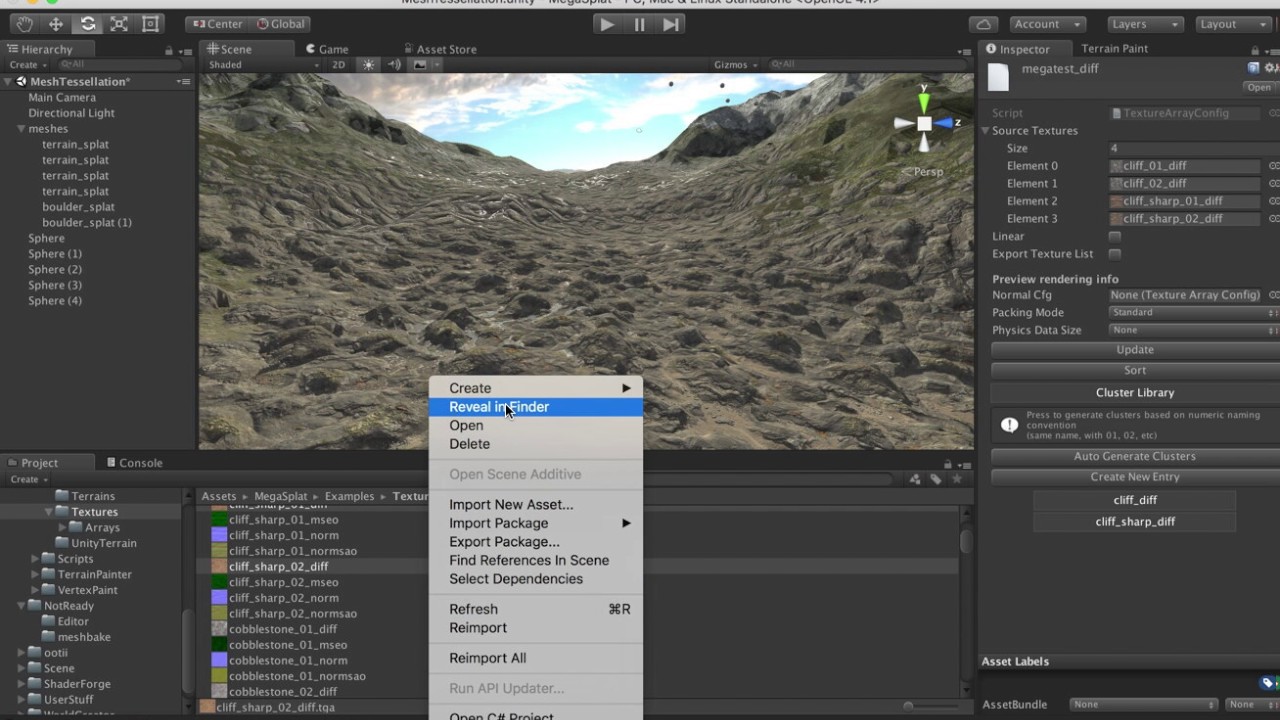Toggle scene lighting sun icon

pyautogui.click(x=369, y=65)
